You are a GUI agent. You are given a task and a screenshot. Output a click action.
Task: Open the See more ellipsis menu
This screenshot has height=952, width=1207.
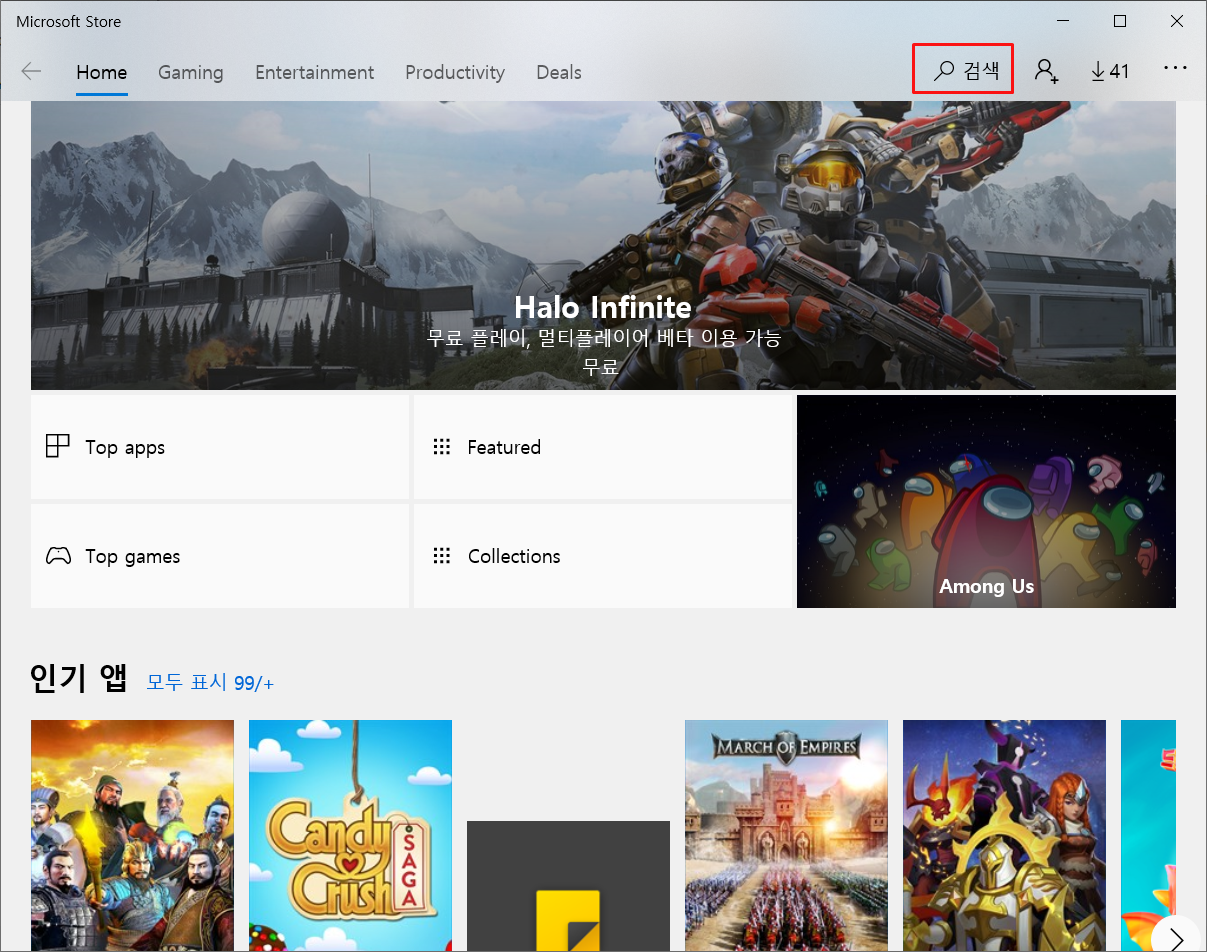[x=1175, y=68]
